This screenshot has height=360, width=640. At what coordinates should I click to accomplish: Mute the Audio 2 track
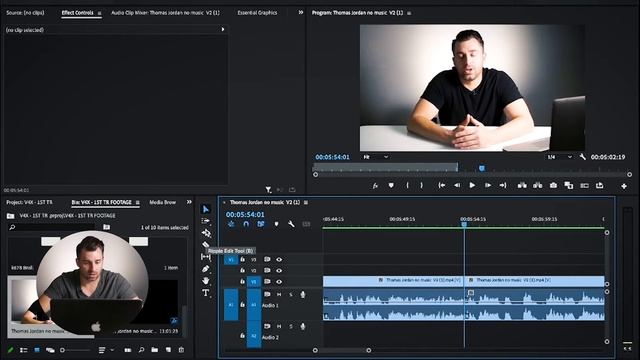coord(279,327)
